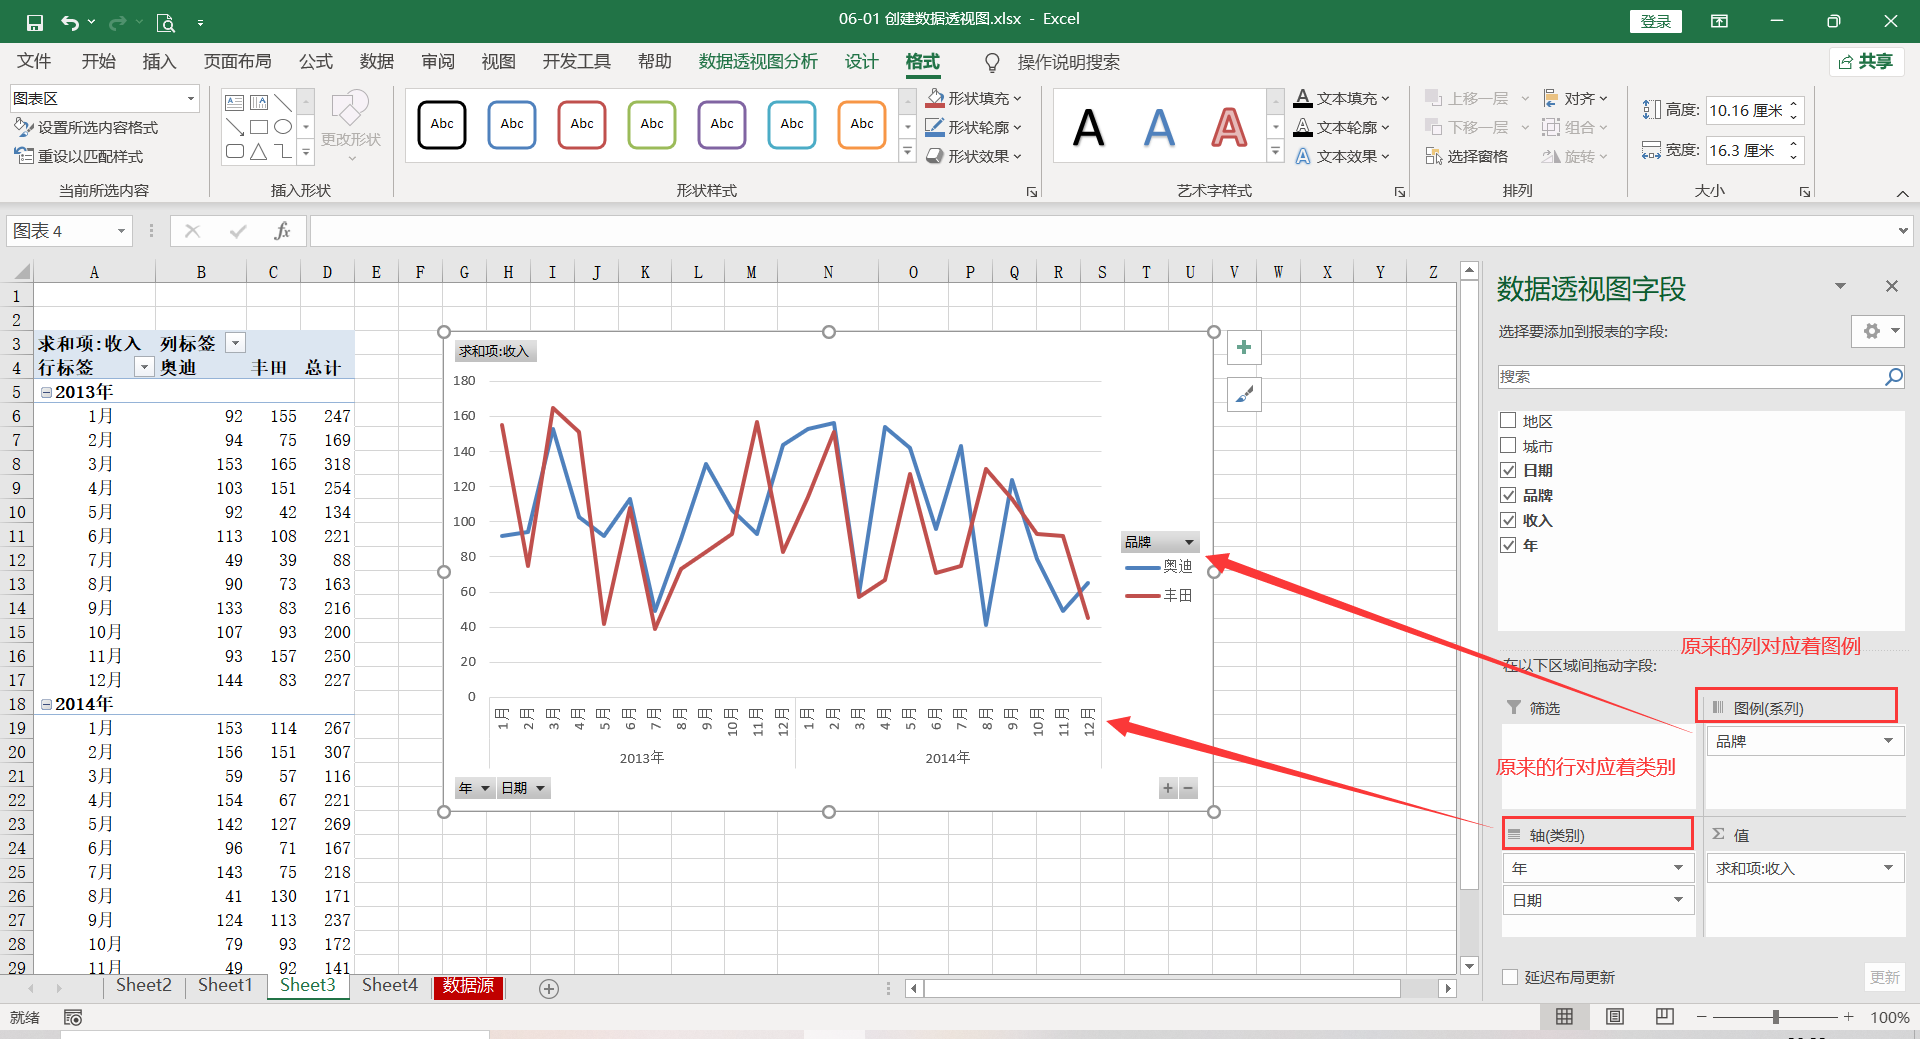Open the 文件 File menu

click(x=34, y=62)
